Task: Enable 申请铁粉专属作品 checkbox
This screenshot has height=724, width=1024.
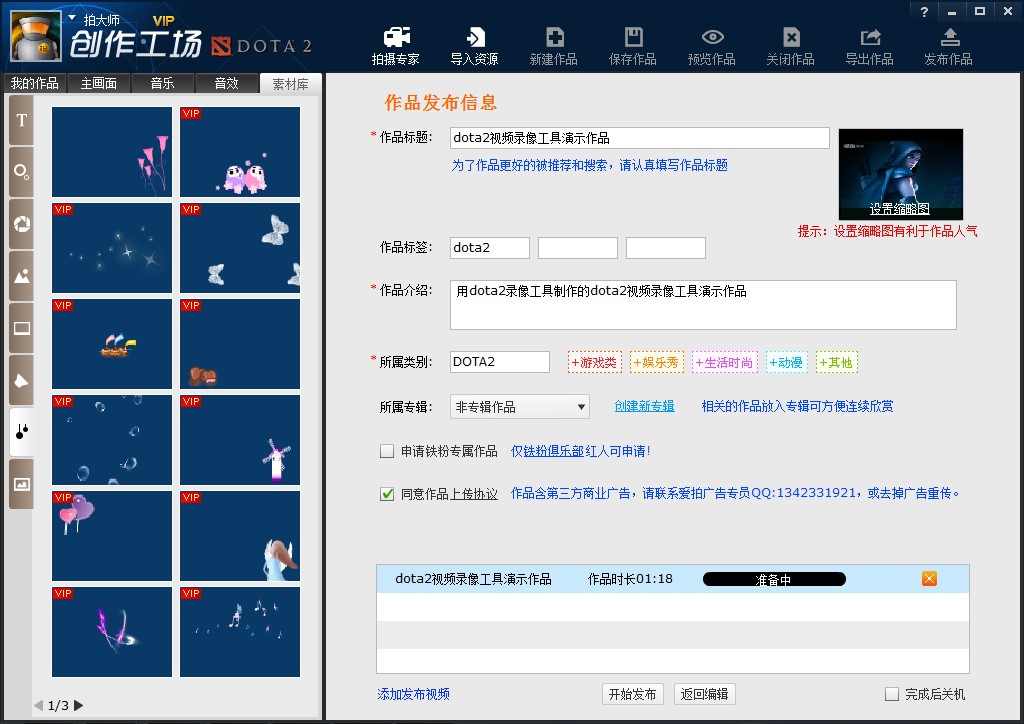Action: (x=387, y=451)
